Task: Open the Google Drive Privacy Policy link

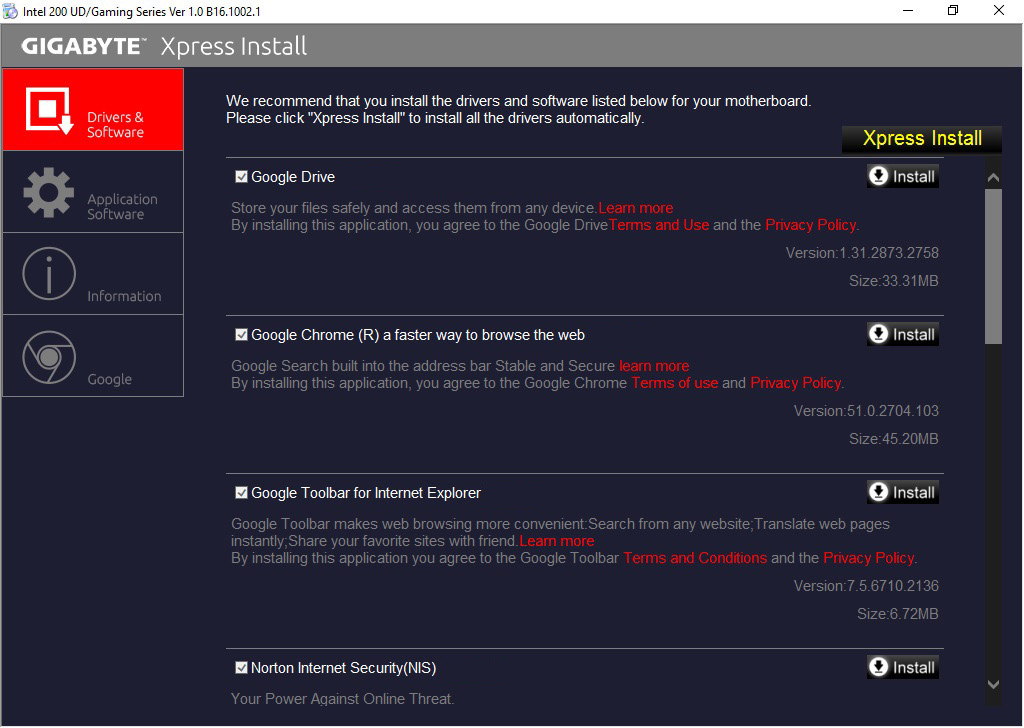Action: pyautogui.click(x=810, y=224)
